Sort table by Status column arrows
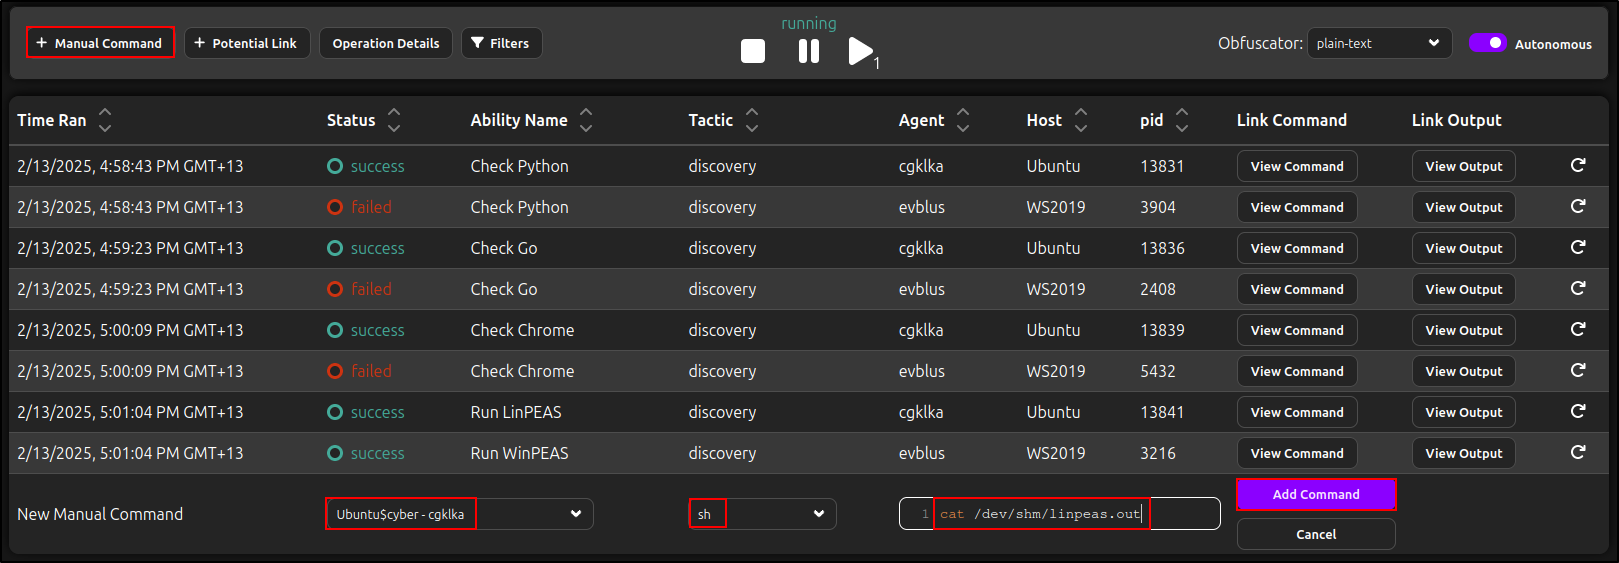This screenshot has width=1619, height=563. coord(394,120)
